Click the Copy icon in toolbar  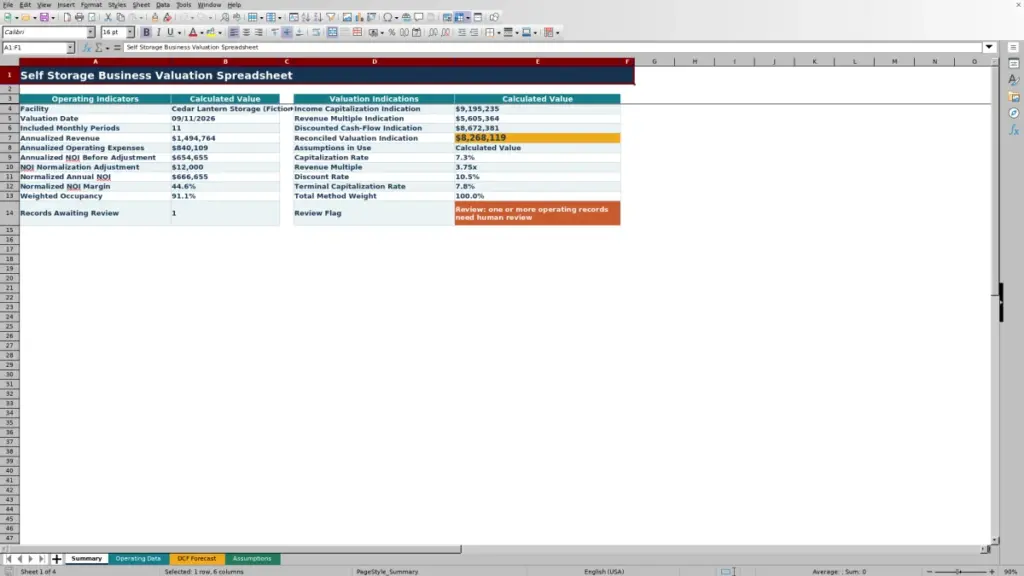tap(120, 18)
